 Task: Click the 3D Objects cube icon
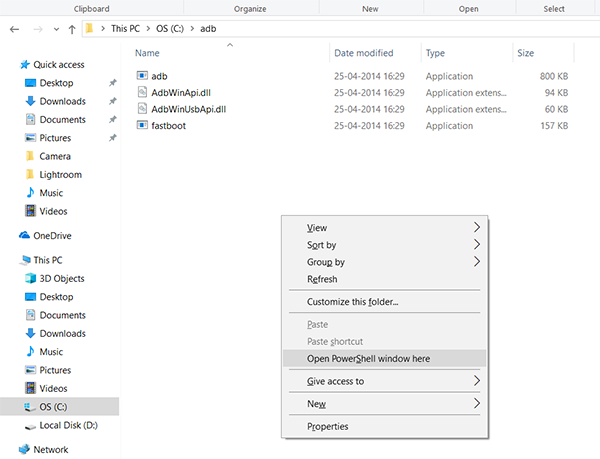pyautogui.click(x=30, y=278)
